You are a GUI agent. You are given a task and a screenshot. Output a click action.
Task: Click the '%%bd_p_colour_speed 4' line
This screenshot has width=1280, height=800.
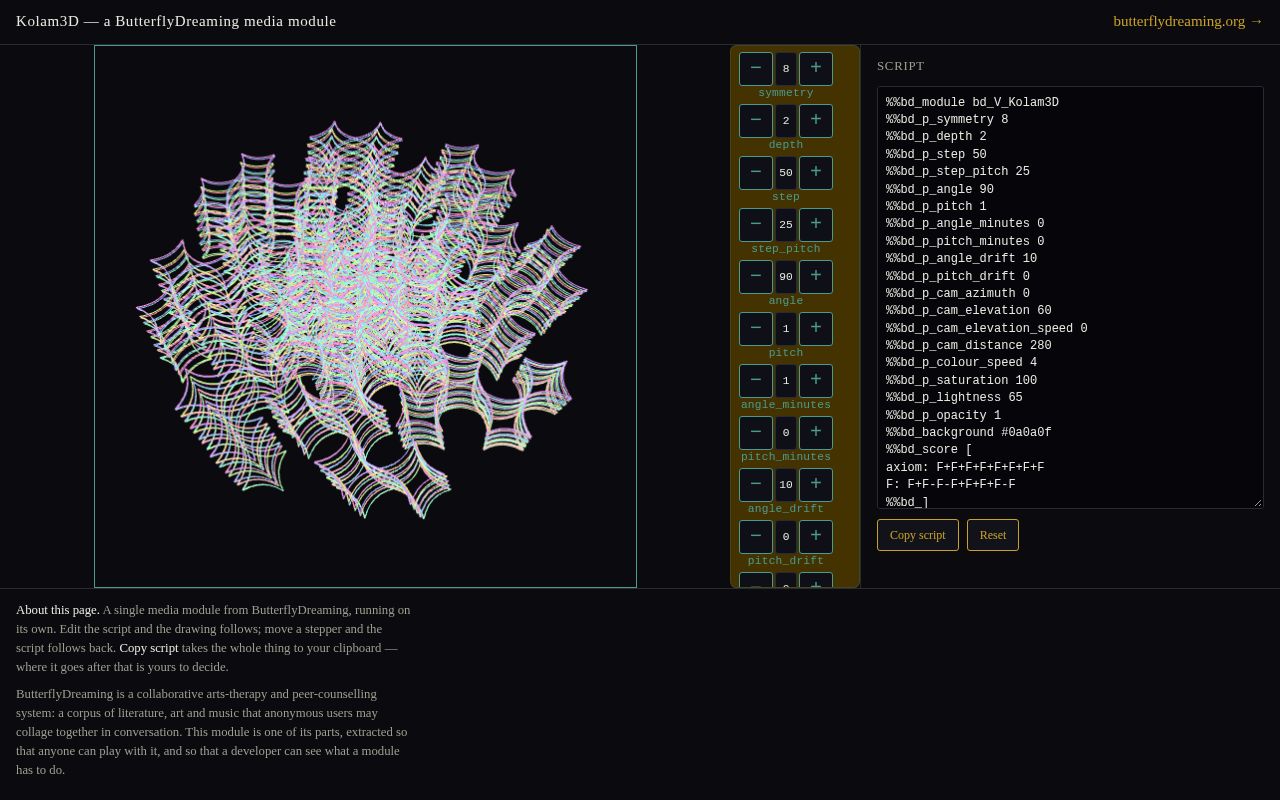coord(962,363)
